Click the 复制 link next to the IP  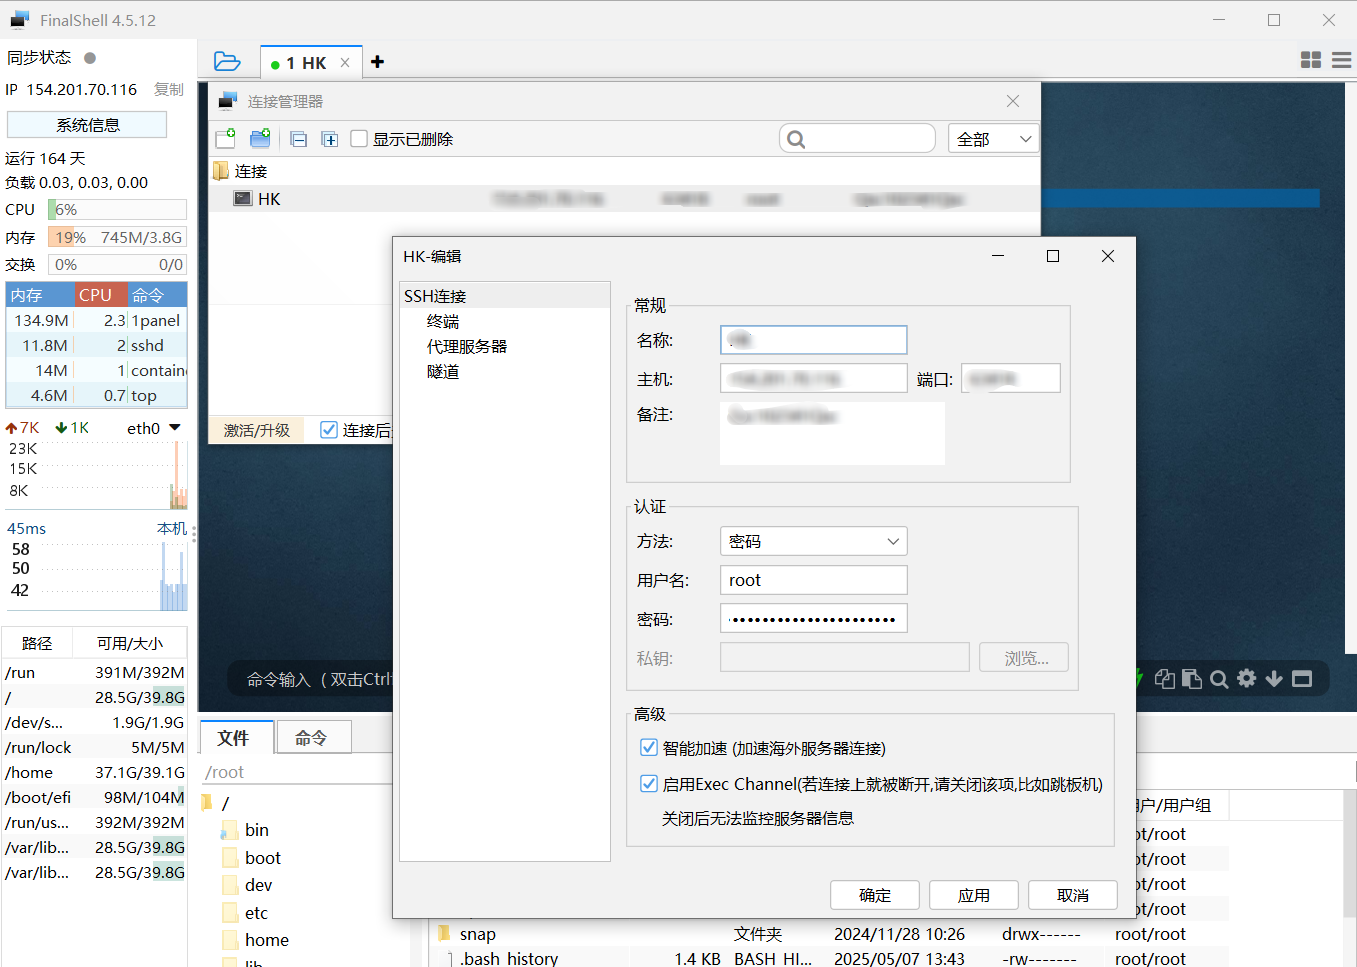click(x=168, y=89)
